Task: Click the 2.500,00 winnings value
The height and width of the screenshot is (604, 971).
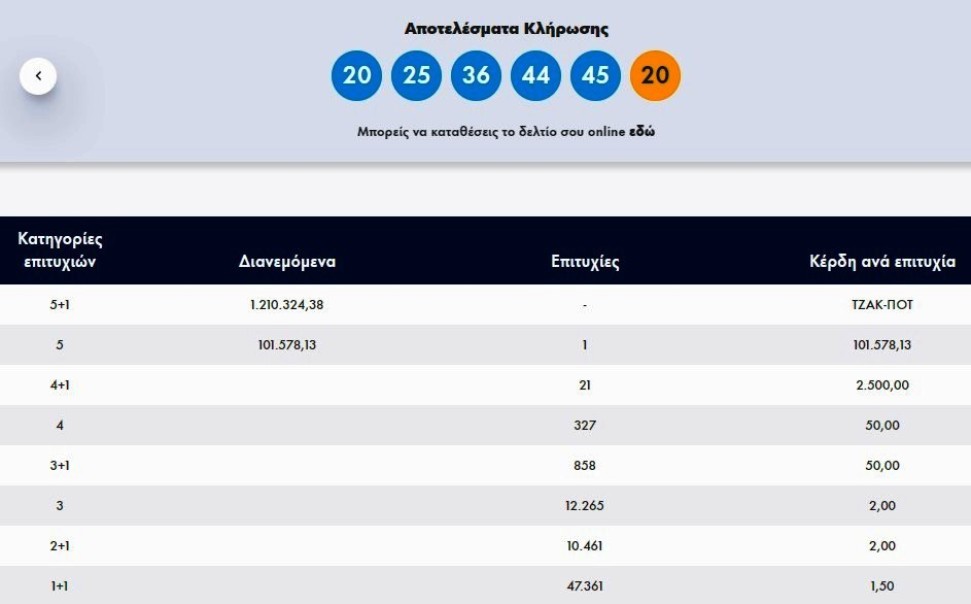Action: (881, 385)
